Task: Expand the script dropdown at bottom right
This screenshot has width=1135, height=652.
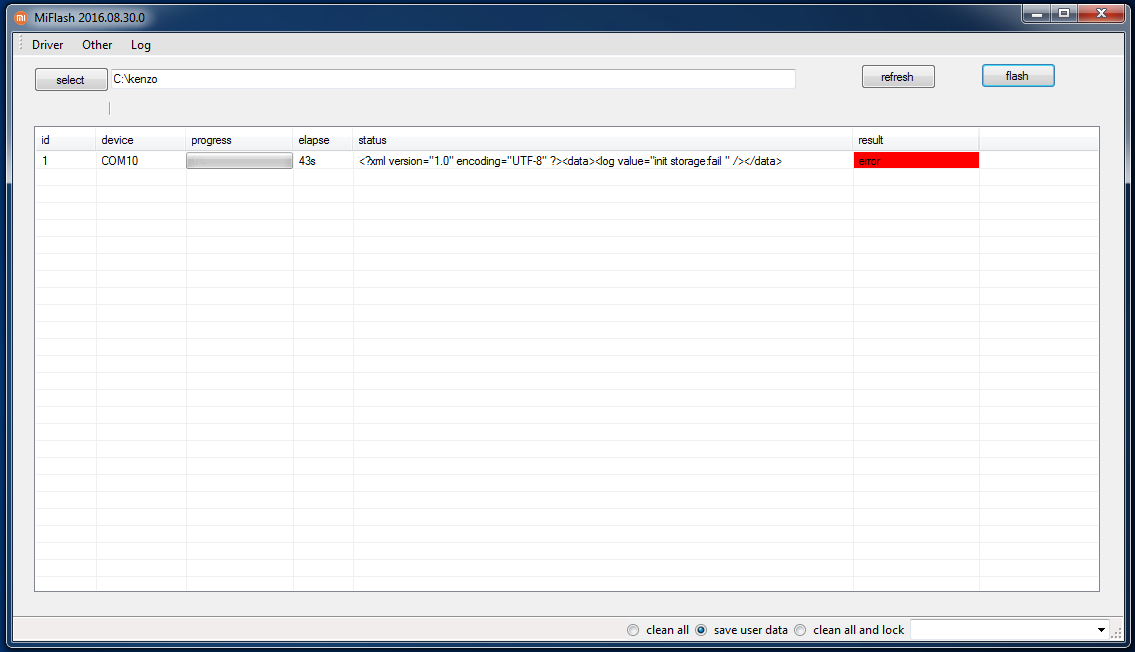Action: [x=1101, y=630]
